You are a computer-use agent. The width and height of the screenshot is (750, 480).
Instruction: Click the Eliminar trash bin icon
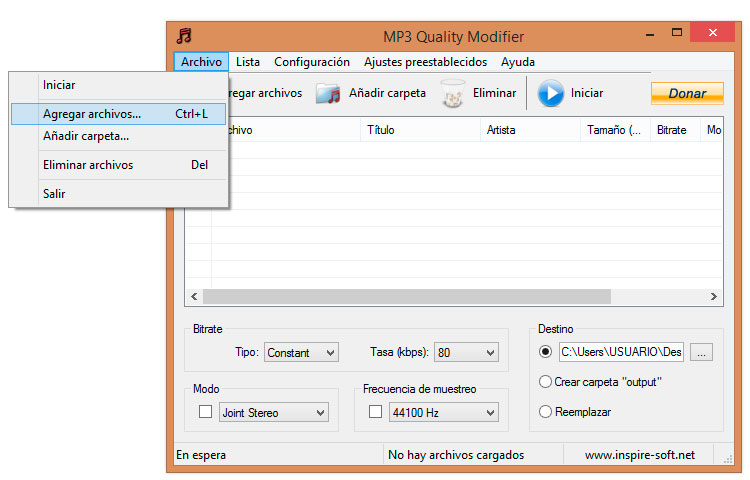pos(452,93)
